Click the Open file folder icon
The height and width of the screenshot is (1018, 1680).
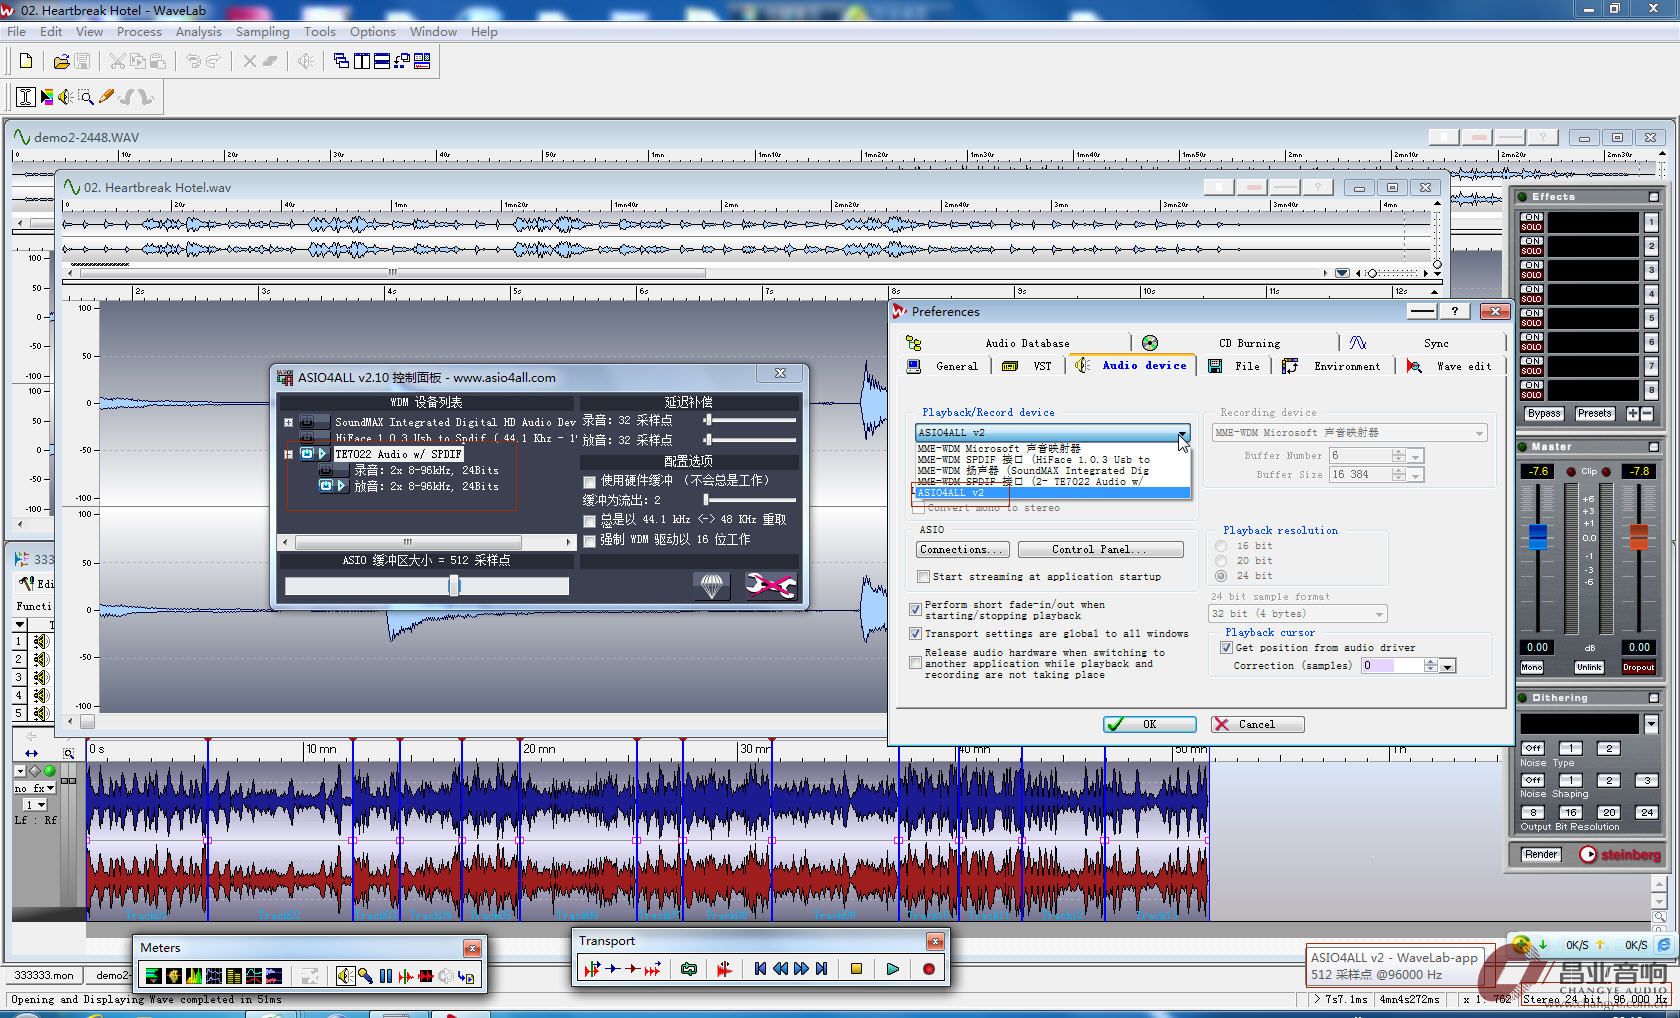(x=61, y=61)
